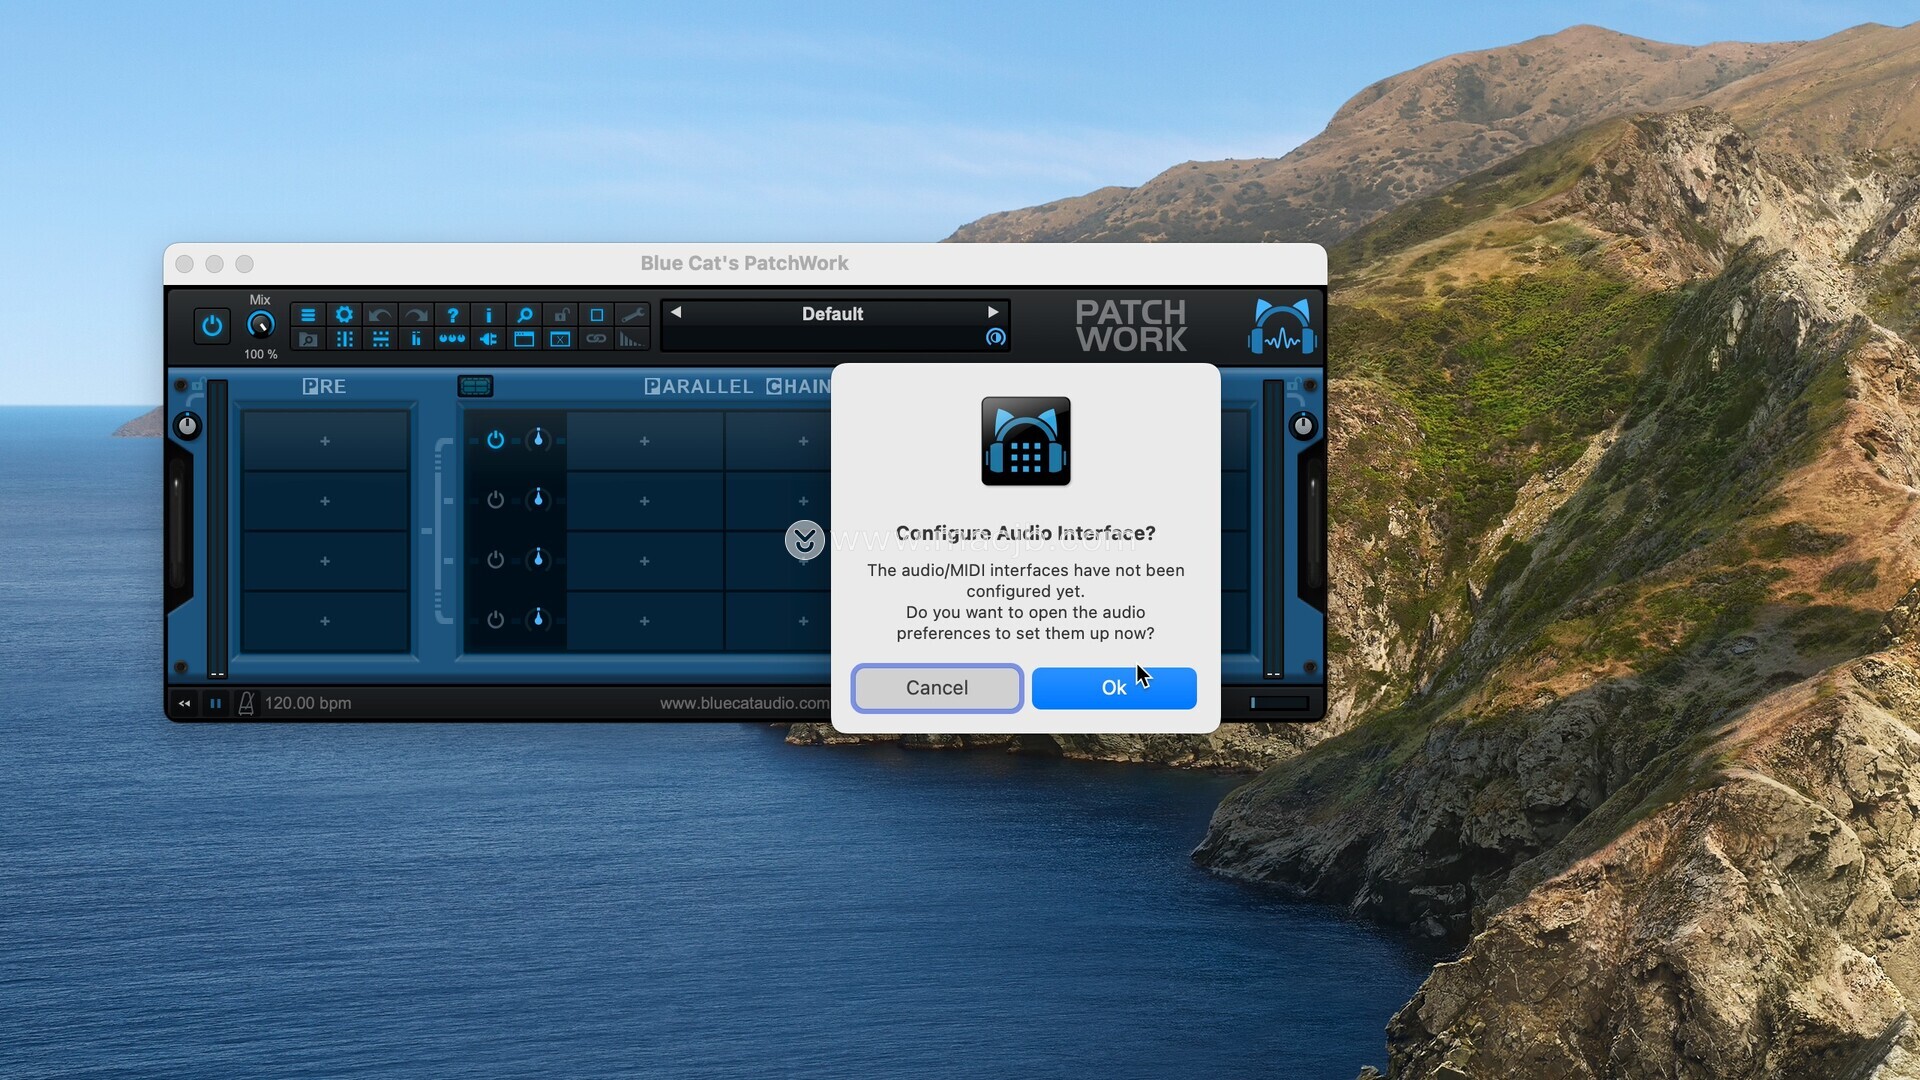Click the 120.00 bpm tempo value
1920x1080 pixels.
[x=308, y=703]
